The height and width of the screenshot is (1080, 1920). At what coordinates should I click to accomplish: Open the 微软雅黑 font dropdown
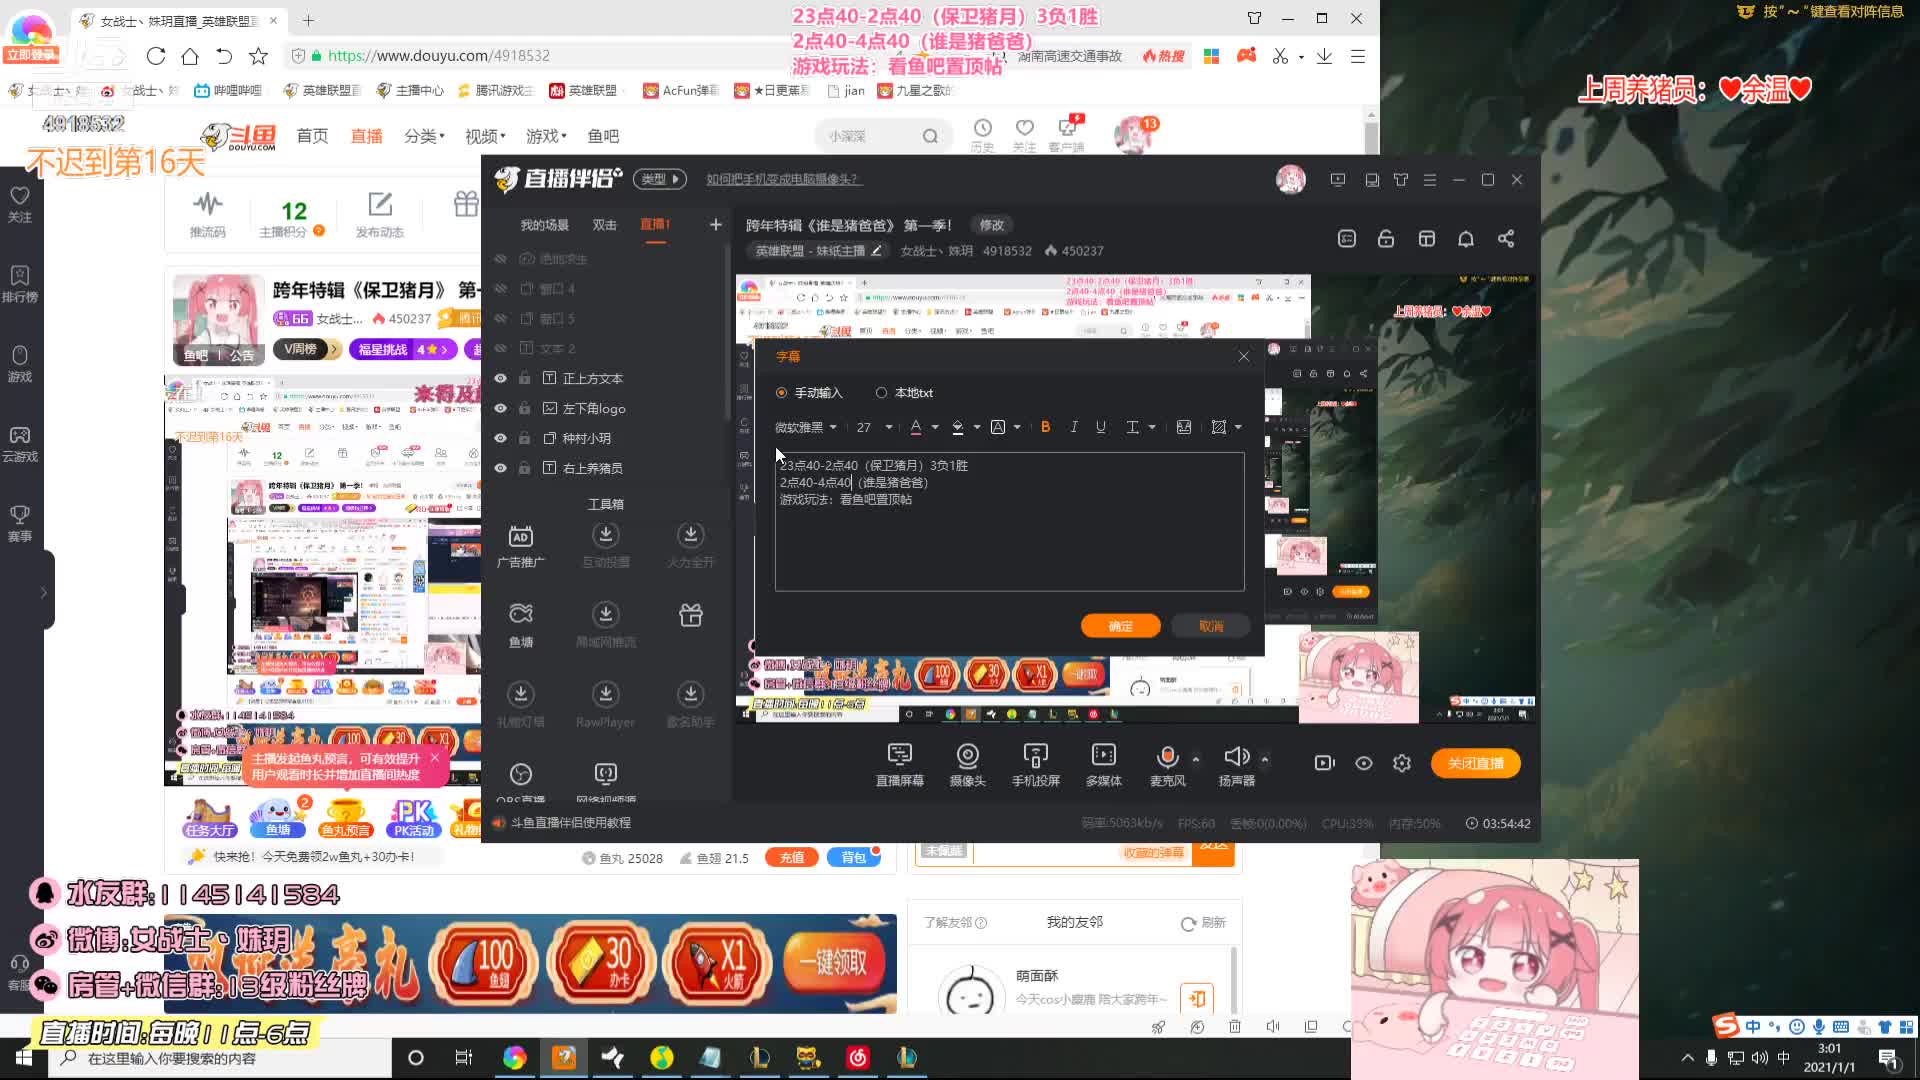[x=806, y=427]
